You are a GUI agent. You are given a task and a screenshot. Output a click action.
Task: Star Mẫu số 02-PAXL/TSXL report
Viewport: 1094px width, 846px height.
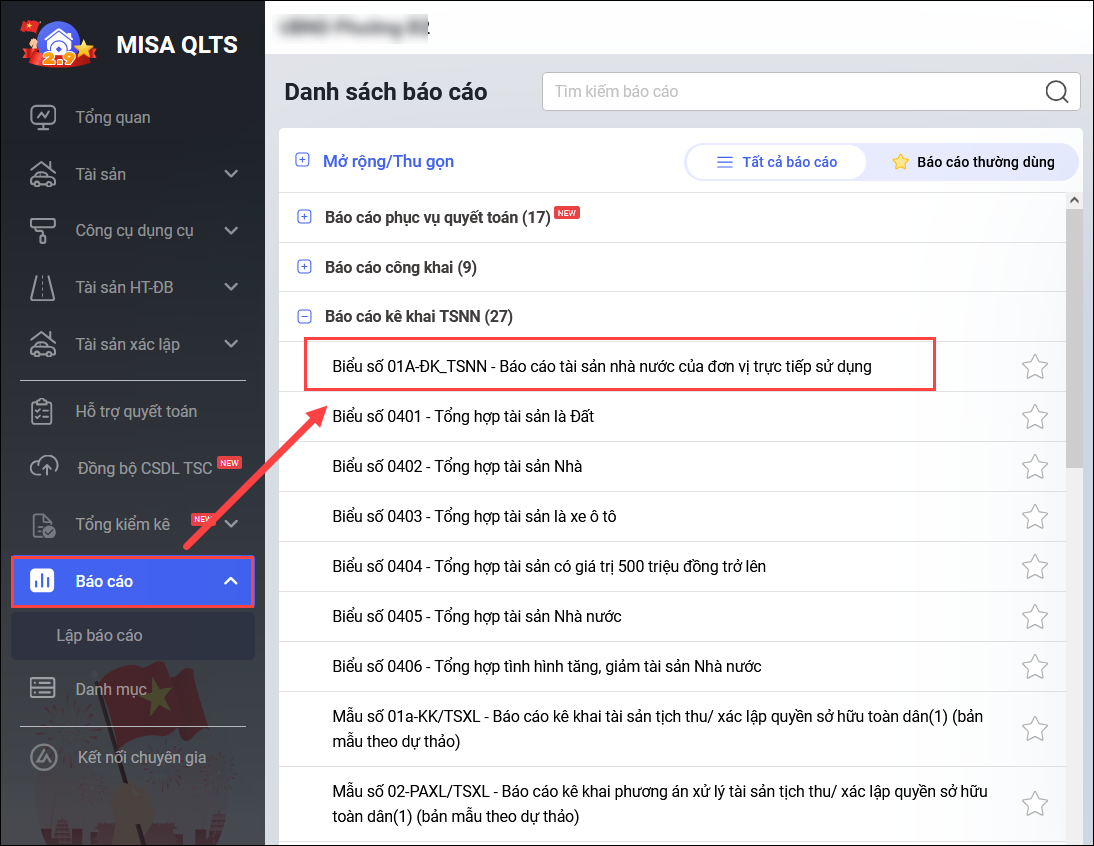[1035, 803]
